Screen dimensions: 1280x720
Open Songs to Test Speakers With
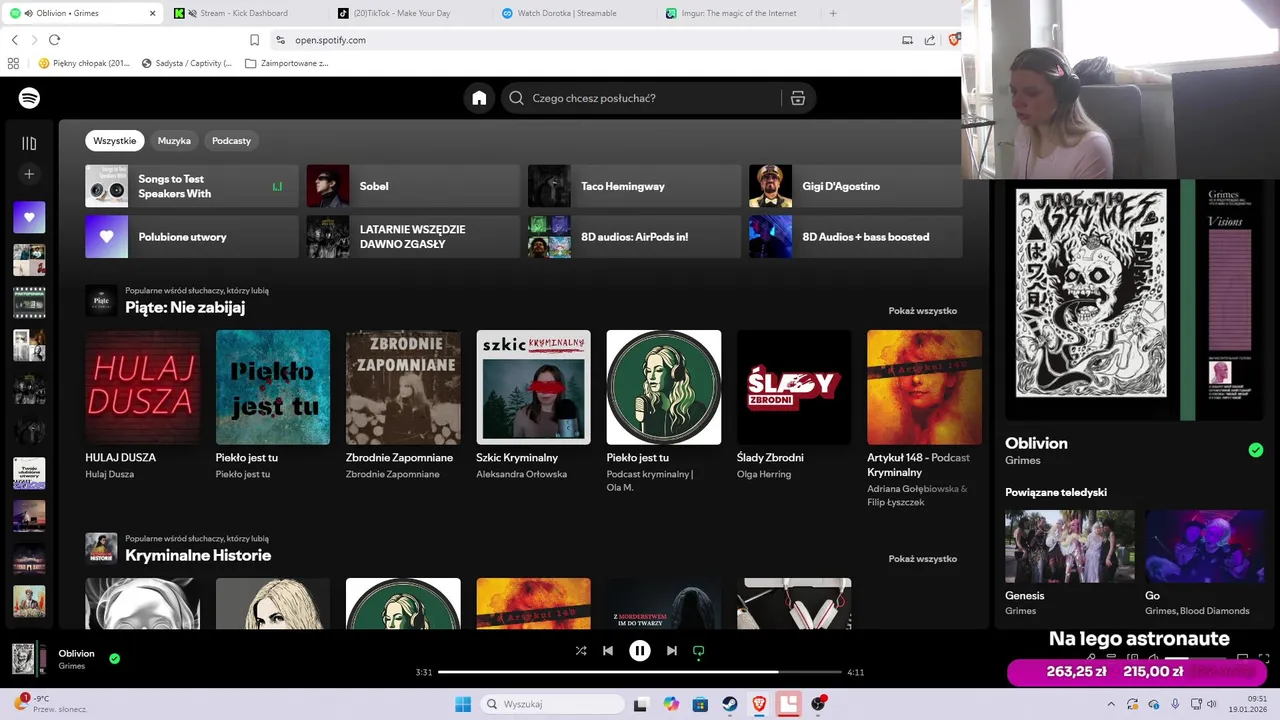pos(192,186)
